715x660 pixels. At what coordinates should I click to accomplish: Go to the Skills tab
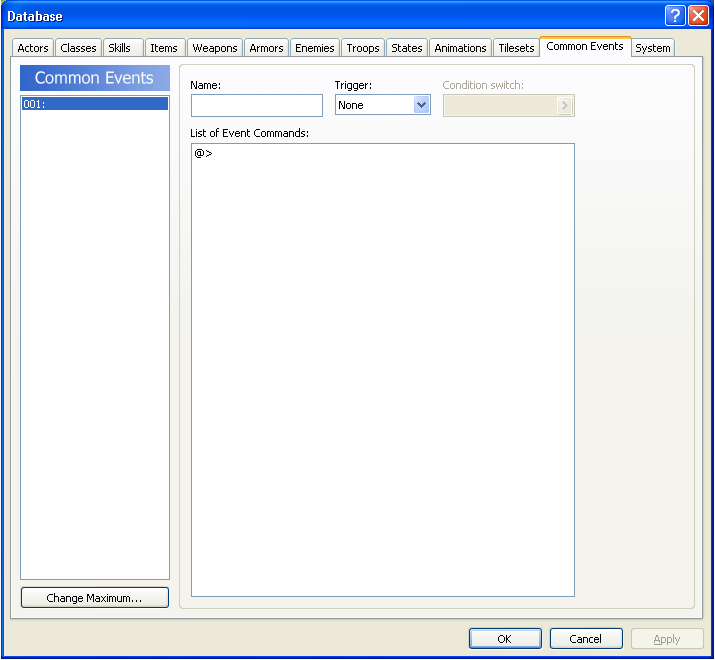click(x=120, y=48)
